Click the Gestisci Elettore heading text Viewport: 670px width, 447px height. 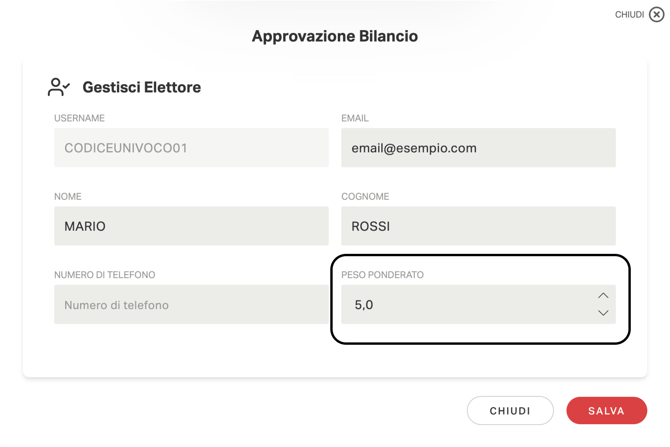click(x=141, y=88)
